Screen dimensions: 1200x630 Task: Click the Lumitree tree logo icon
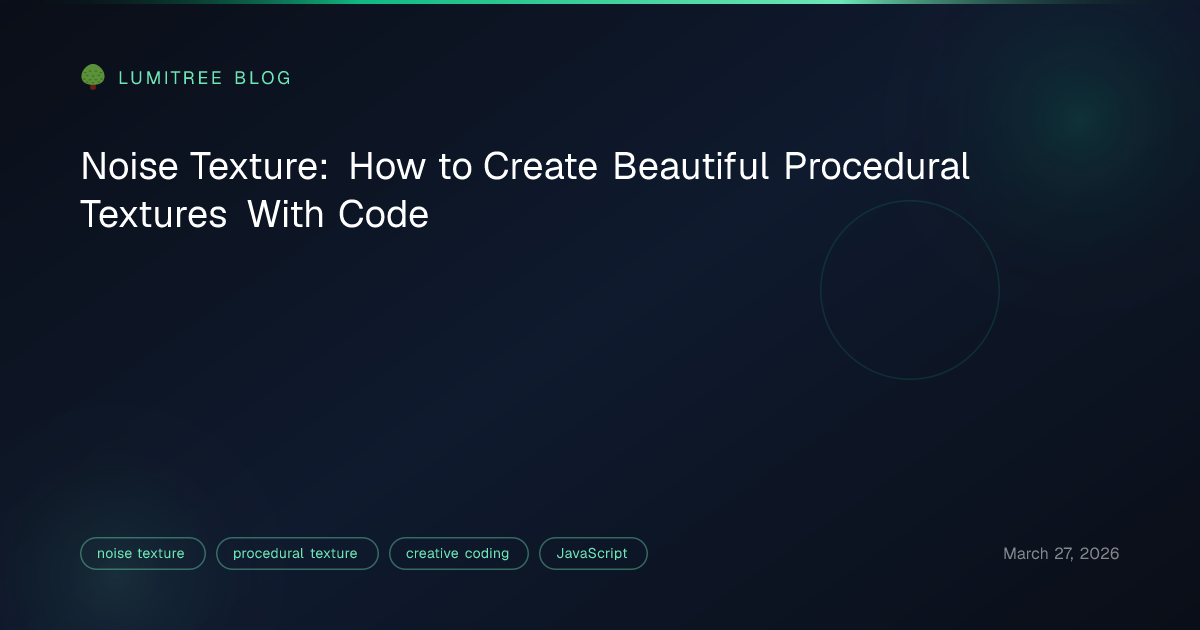pyautogui.click(x=93, y=77)
